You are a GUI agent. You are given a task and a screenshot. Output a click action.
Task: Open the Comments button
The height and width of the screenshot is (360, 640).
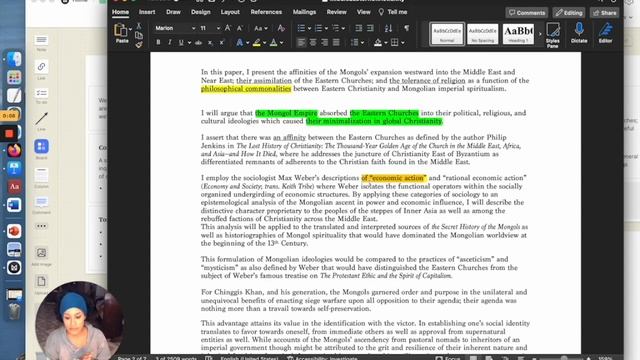point(527,13)
